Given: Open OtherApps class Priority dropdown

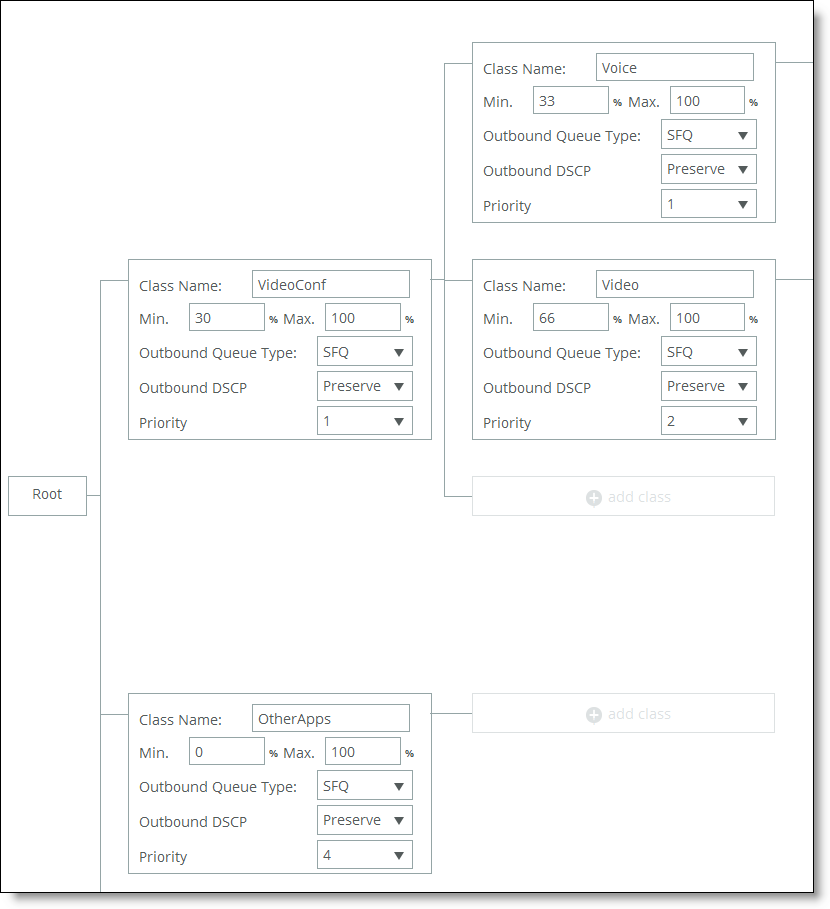Looking at the screenshot, I should 365,855.
